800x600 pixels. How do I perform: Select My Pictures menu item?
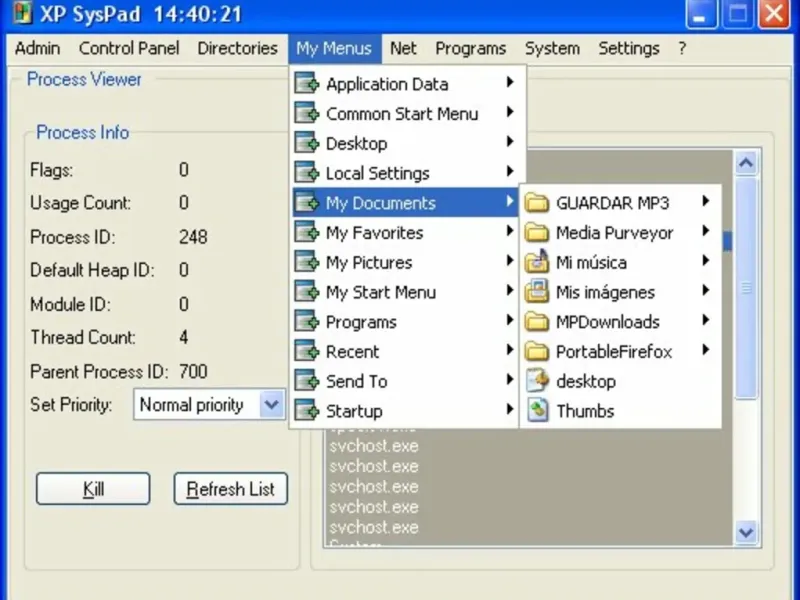click(405, 262)
